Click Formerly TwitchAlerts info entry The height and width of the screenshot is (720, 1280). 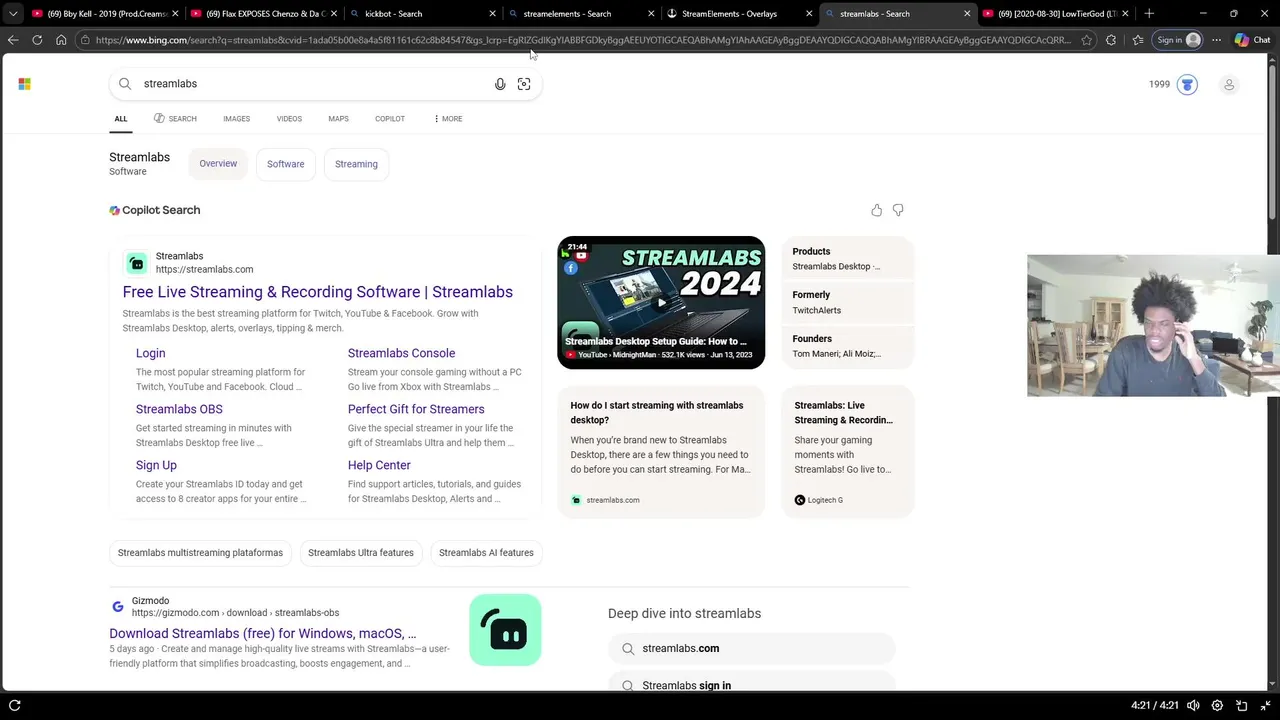[x=847, y=302]
